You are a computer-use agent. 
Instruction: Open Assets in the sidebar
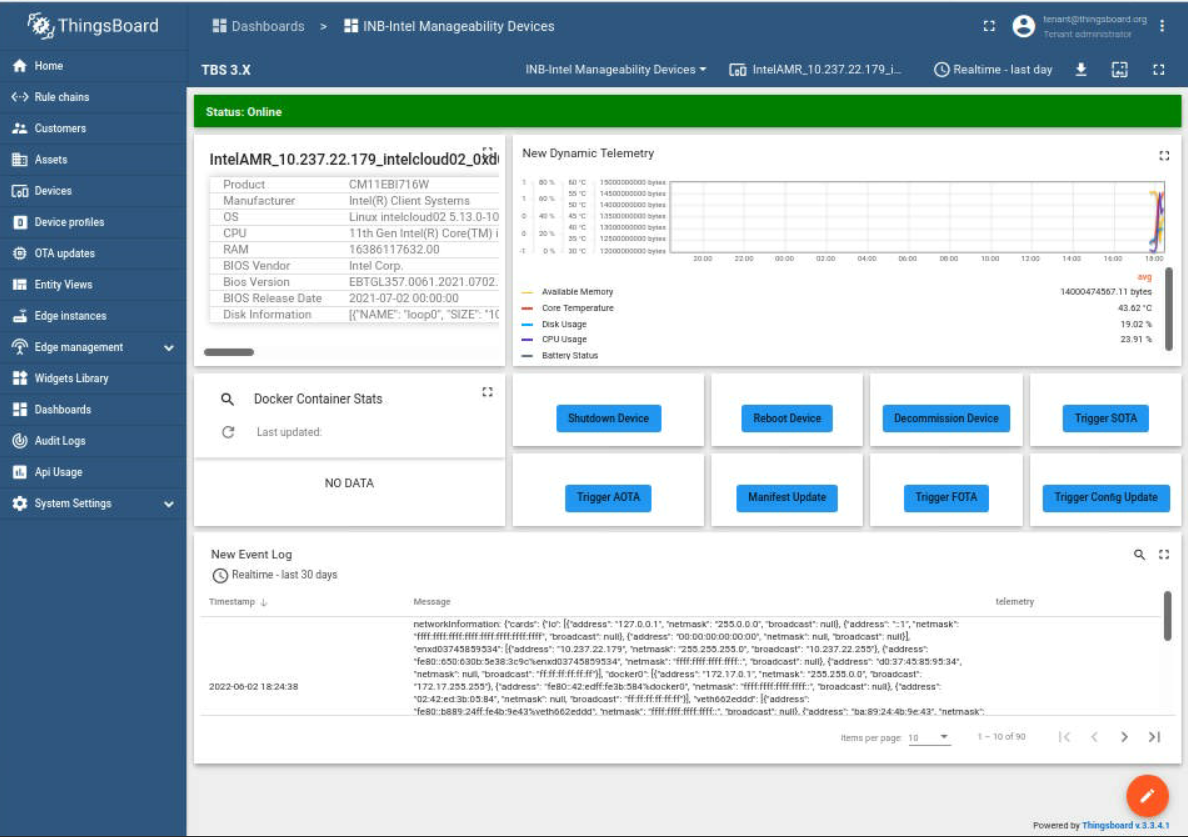(93, 159)
